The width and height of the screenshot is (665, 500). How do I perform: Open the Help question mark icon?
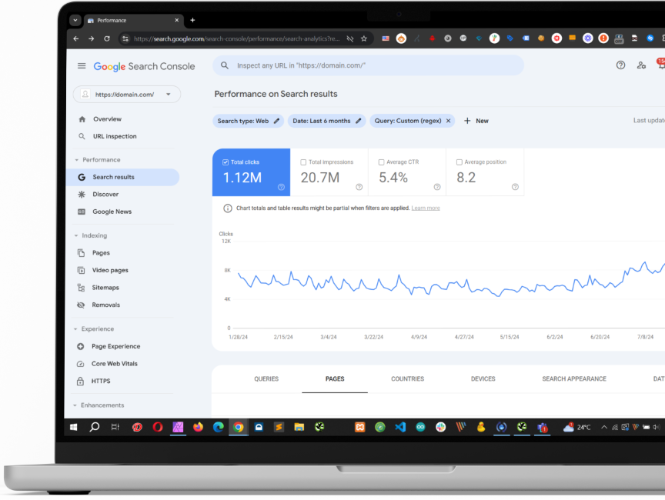tap(620, 65)
